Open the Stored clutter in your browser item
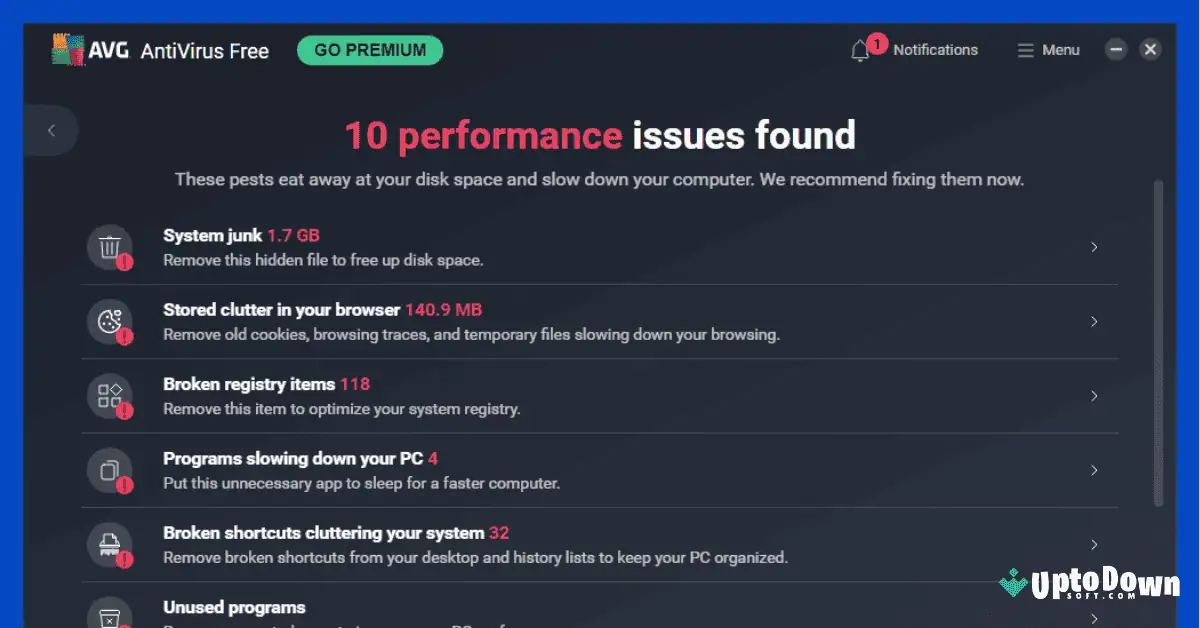 point(1094,322)
